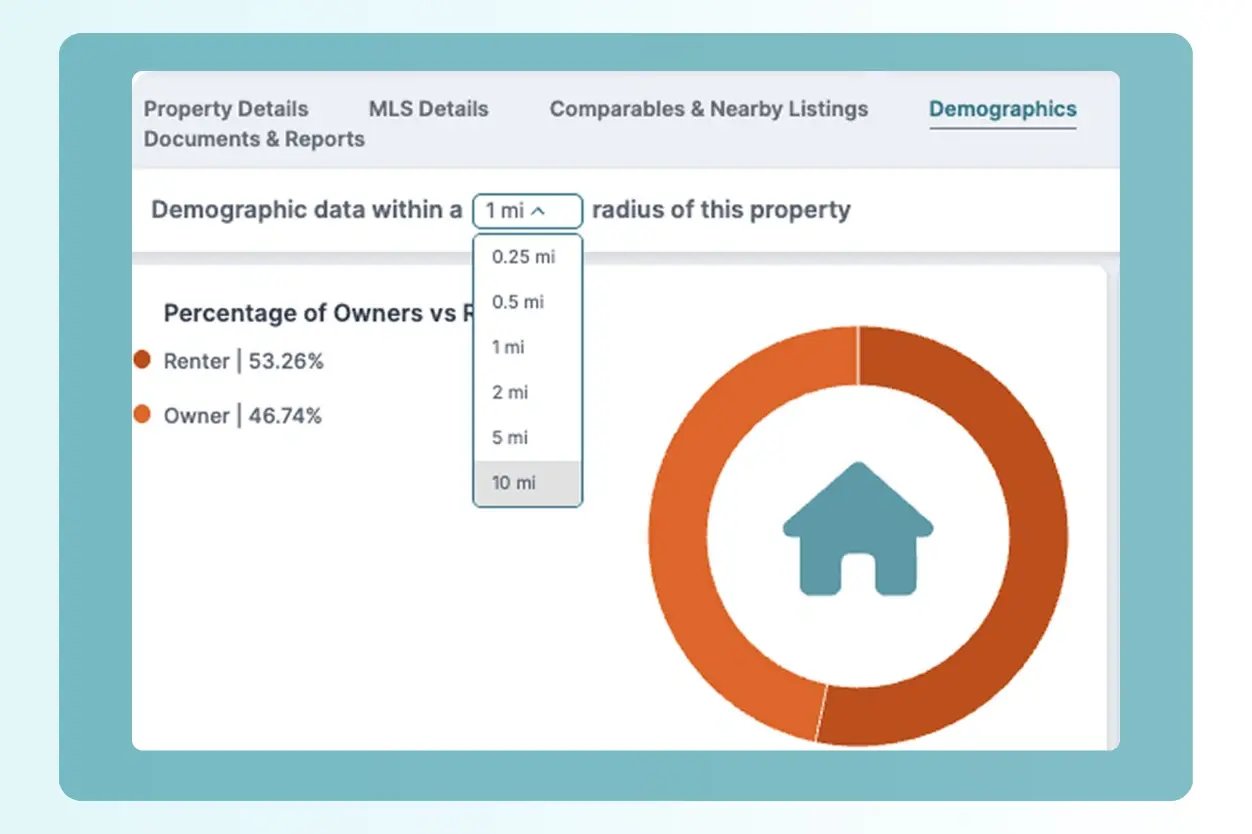Collapse the radius selection dropdown
The height and width of the screenshot is (834, 1252).
(x=527, y=210)
